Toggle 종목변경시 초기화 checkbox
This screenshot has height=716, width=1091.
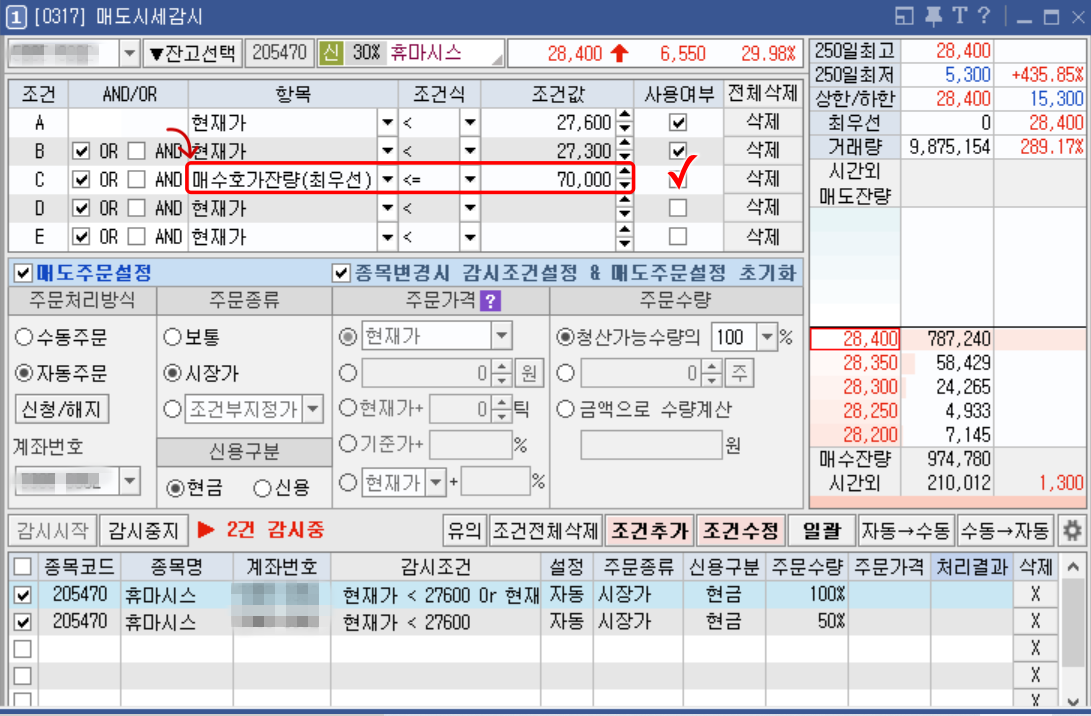pyautogui.click(x=341, y=273)
